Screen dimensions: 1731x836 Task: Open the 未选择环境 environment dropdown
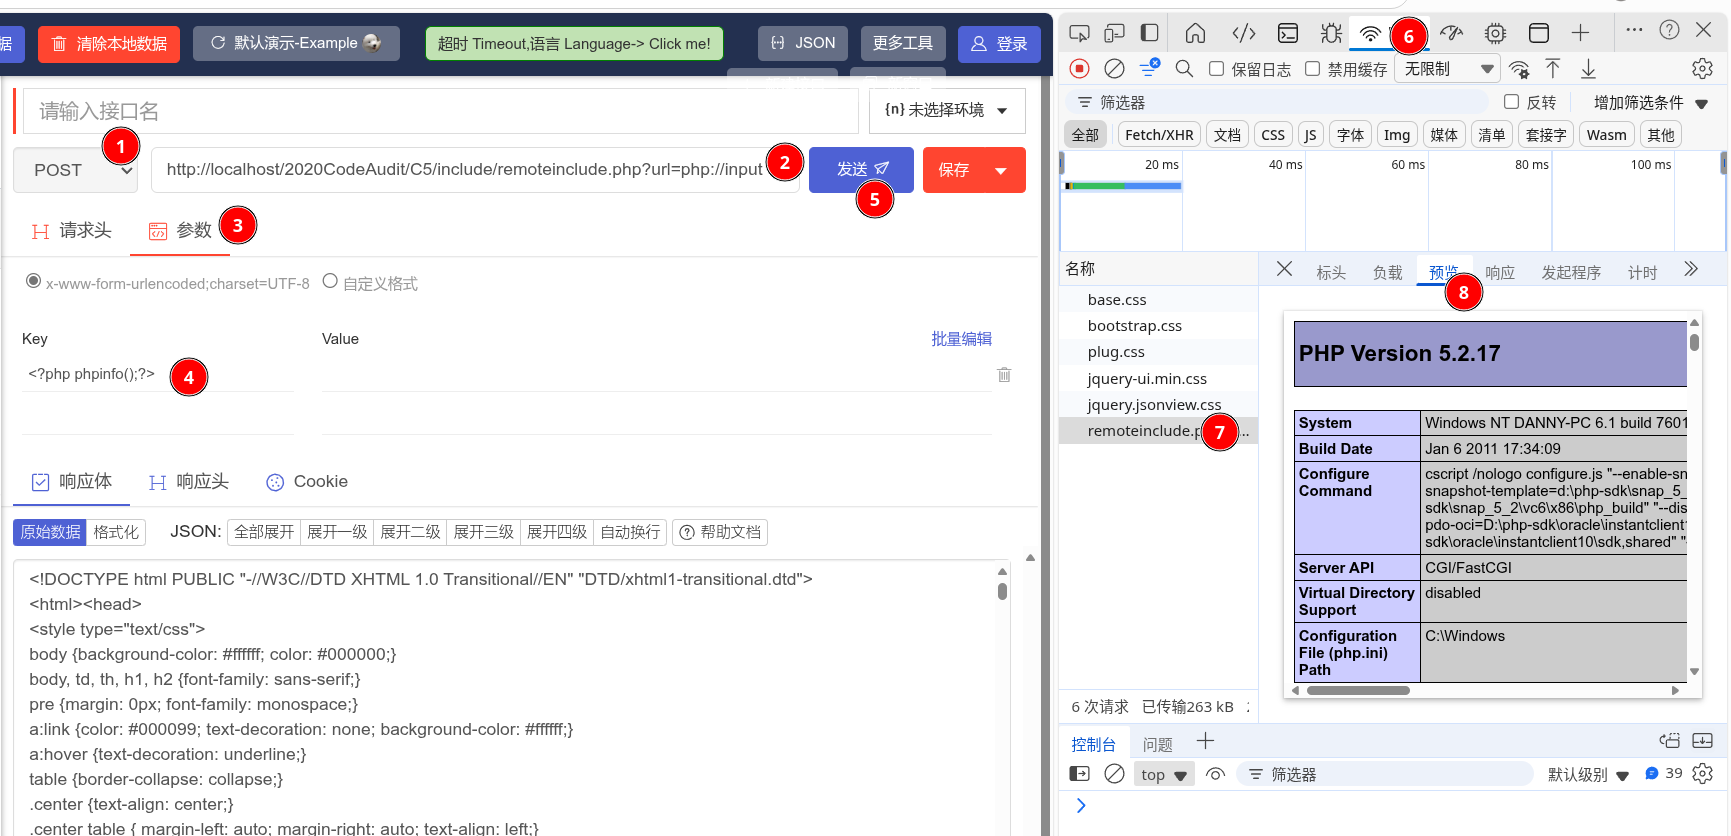[946, 110]
